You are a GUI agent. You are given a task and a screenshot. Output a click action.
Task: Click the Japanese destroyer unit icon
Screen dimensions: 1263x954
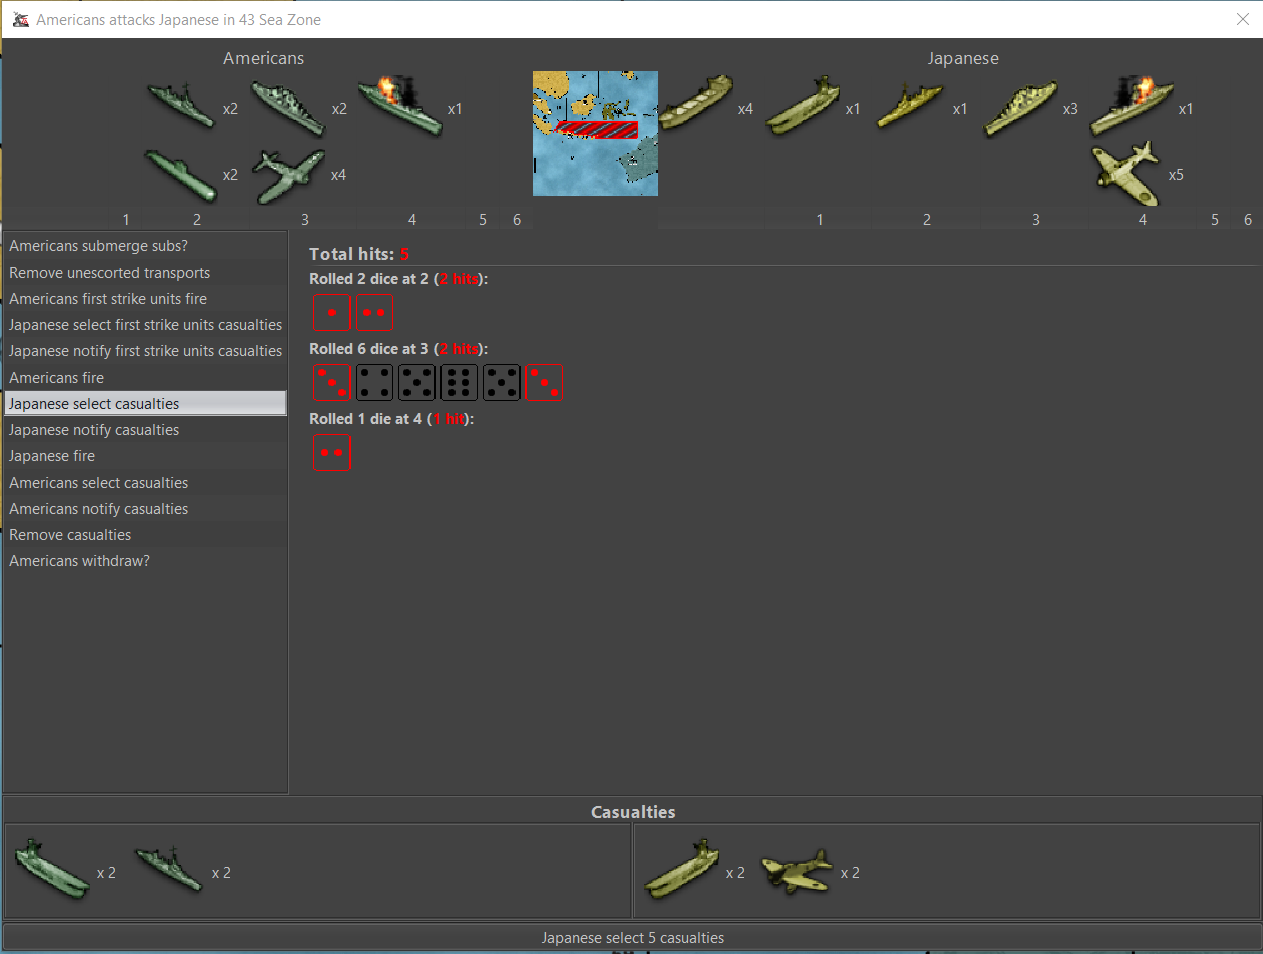click(x=910, y=107)
